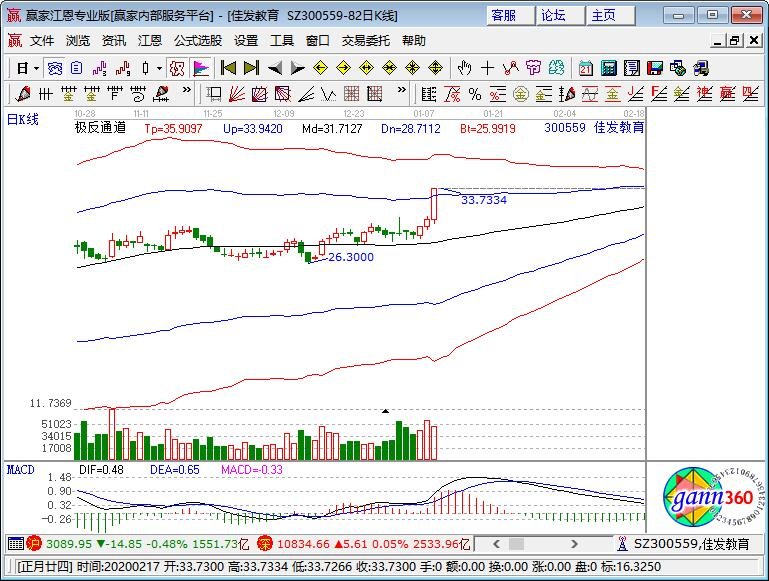Click the status bar table grid icon

16,543
